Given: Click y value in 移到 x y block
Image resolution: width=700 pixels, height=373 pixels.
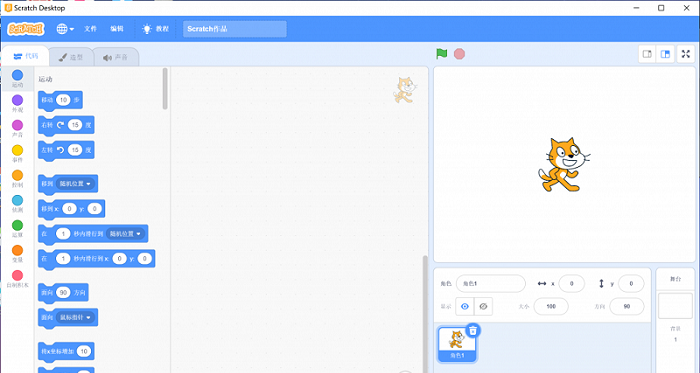Looking at the screenshot, I should (x=95, y=209).
